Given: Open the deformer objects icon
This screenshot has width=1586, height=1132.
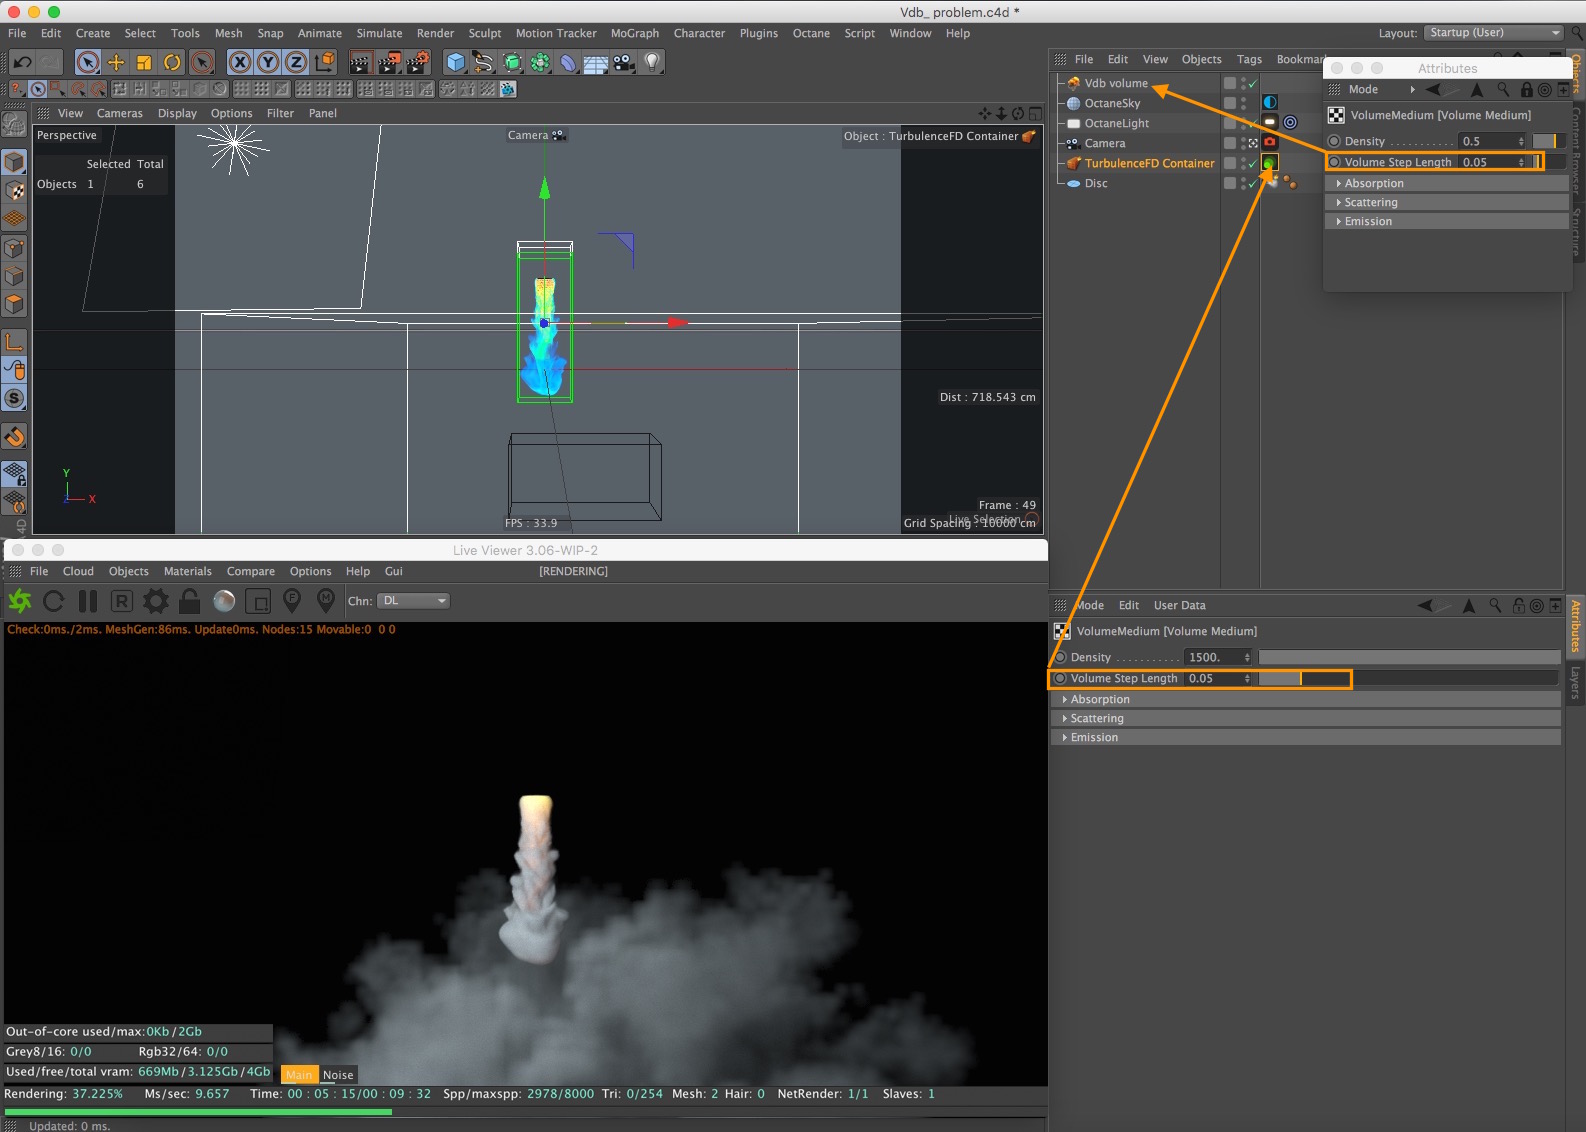Looking at the screenshot, I should point(568,62).
